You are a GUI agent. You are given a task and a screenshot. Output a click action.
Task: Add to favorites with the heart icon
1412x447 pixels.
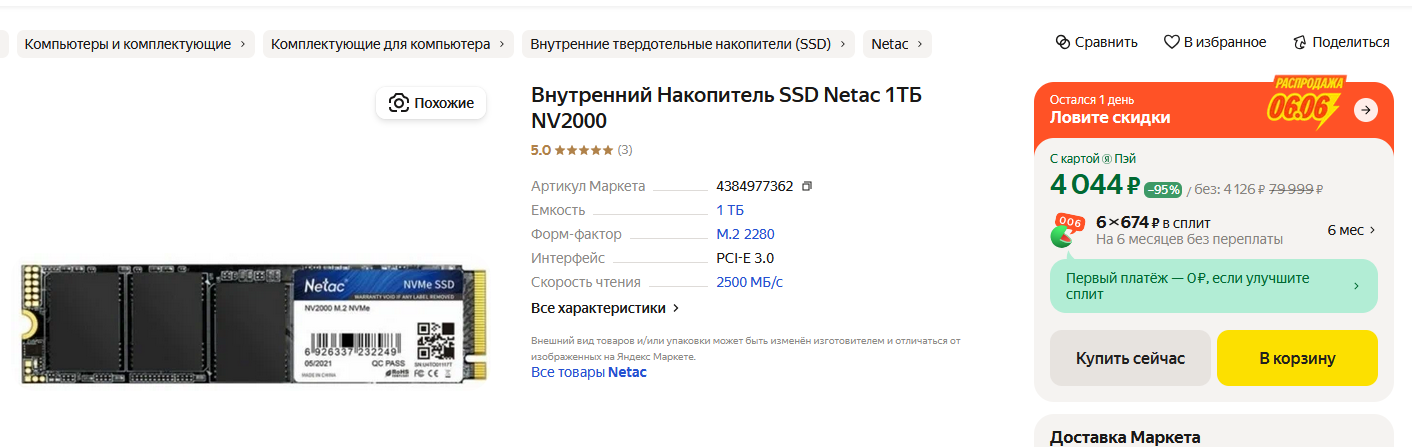pos(1172,42)
